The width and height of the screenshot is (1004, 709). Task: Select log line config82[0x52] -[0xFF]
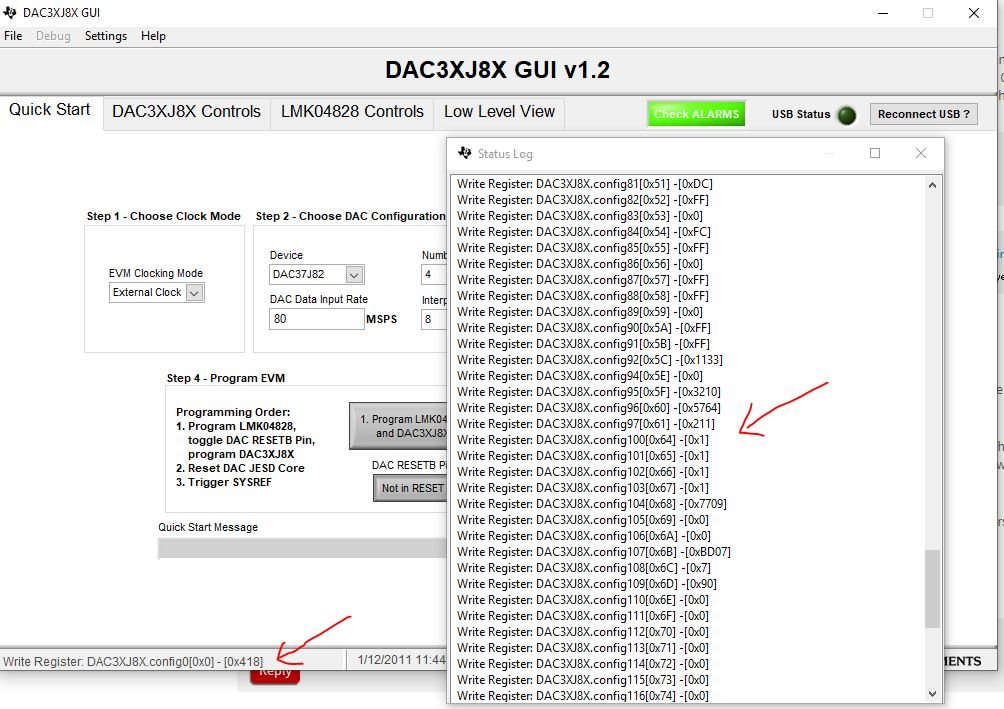pyautogui.click(x=583, y=200)
